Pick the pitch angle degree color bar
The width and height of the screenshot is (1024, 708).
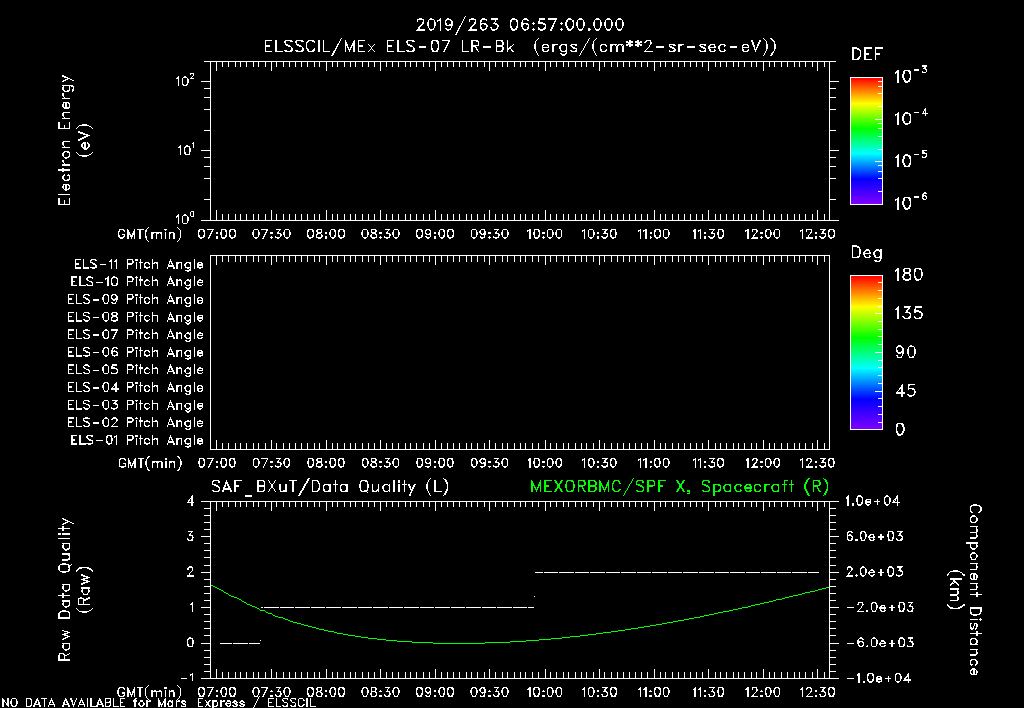[866, 353]
